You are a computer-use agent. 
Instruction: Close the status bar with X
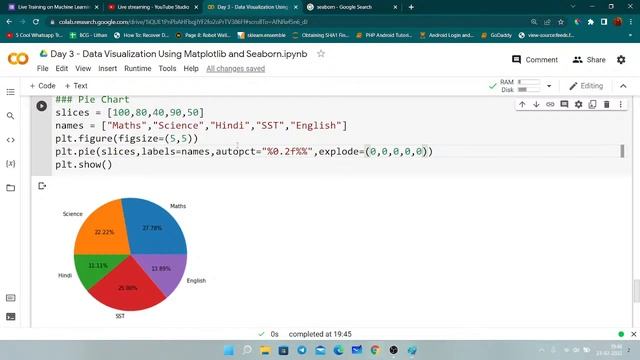(633, 334)
